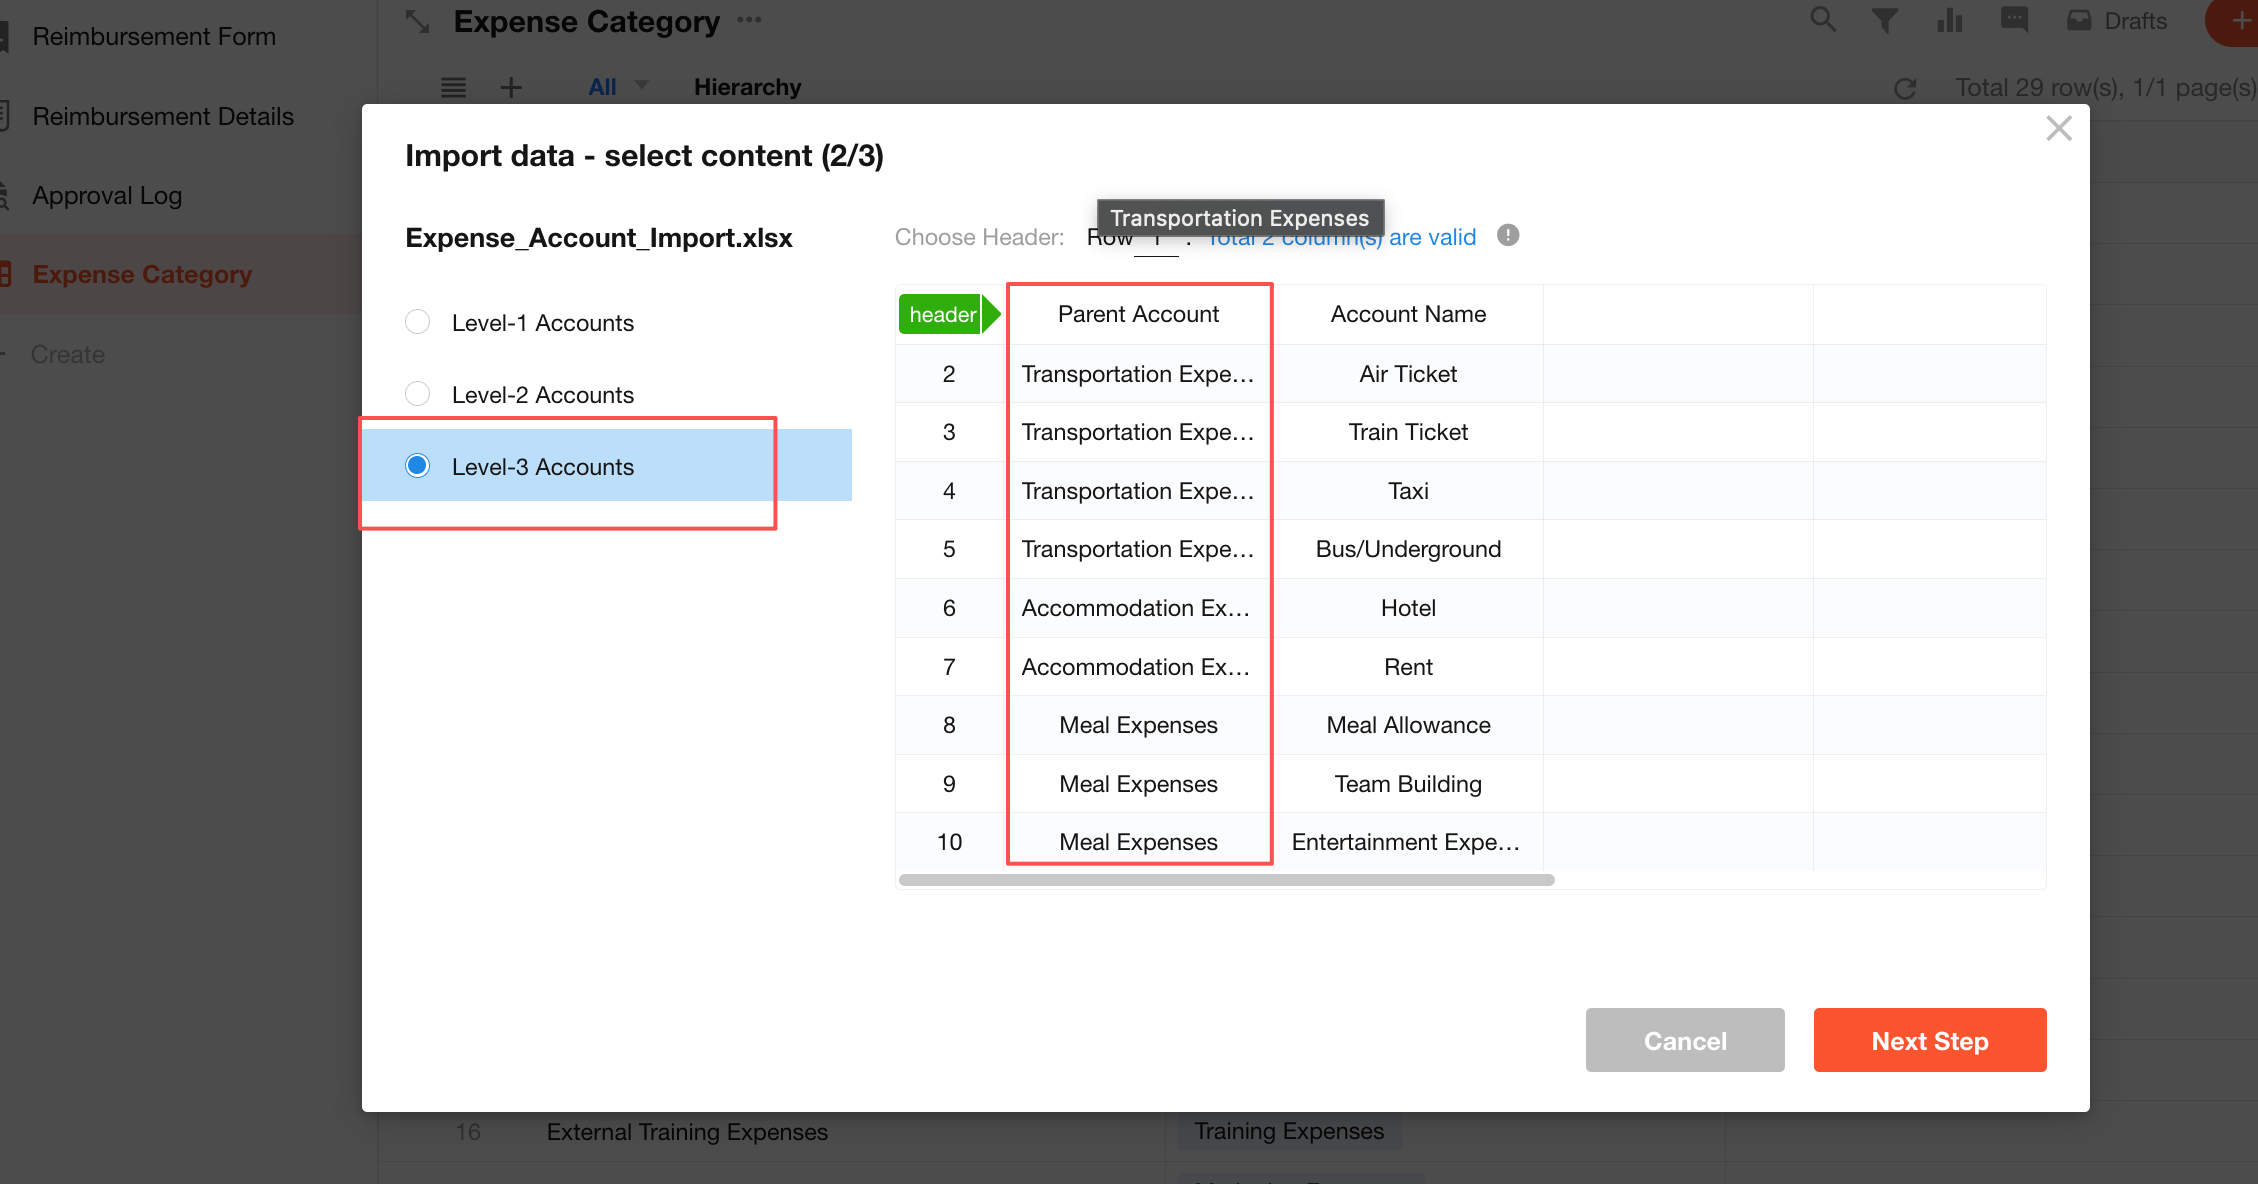Open Reimbursement Form in the sidebar

154,36
